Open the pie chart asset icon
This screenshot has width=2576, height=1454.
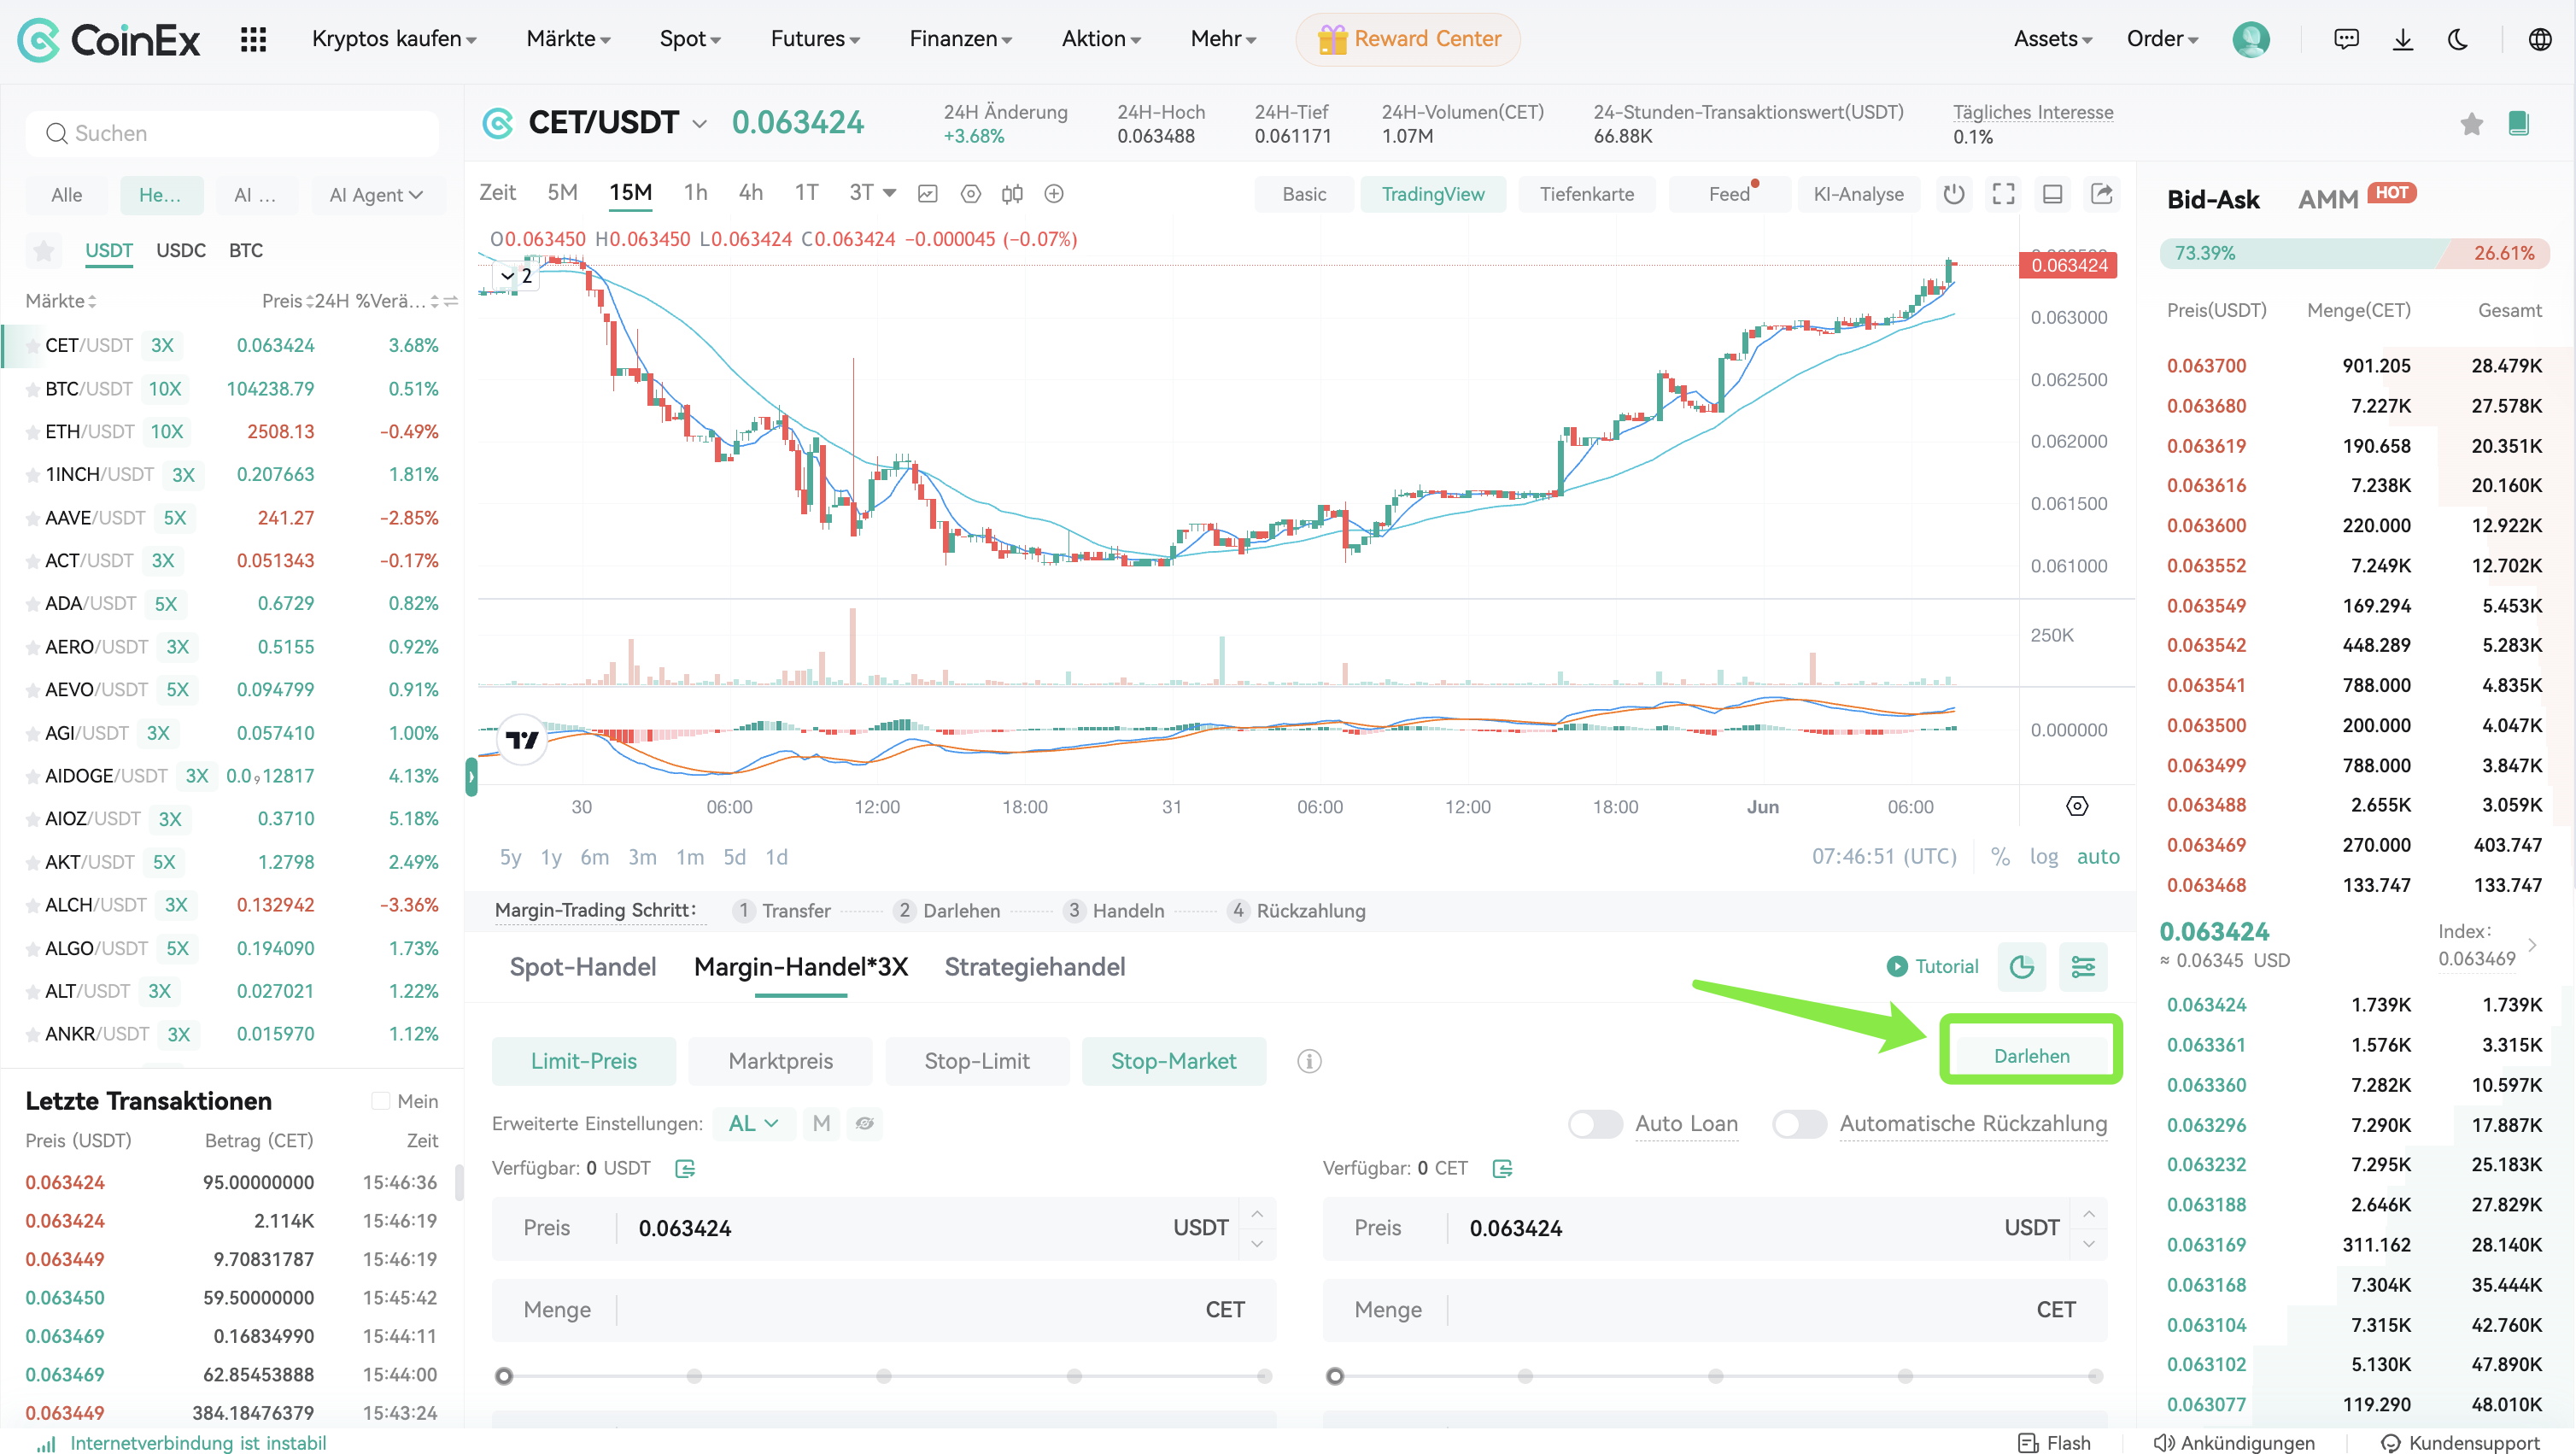(2021, 966)
